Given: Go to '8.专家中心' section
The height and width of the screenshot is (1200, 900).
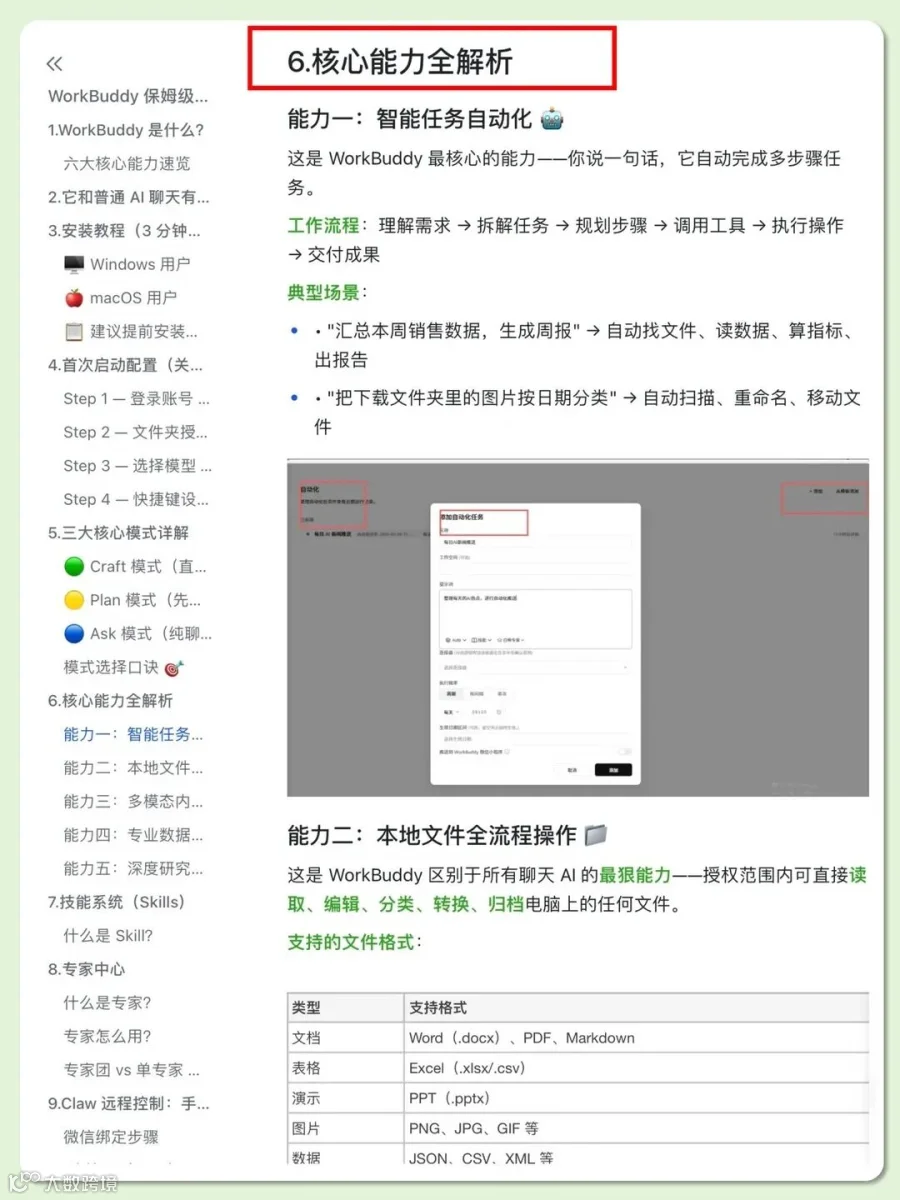Looking at the screenshot, I should [86, 969].
